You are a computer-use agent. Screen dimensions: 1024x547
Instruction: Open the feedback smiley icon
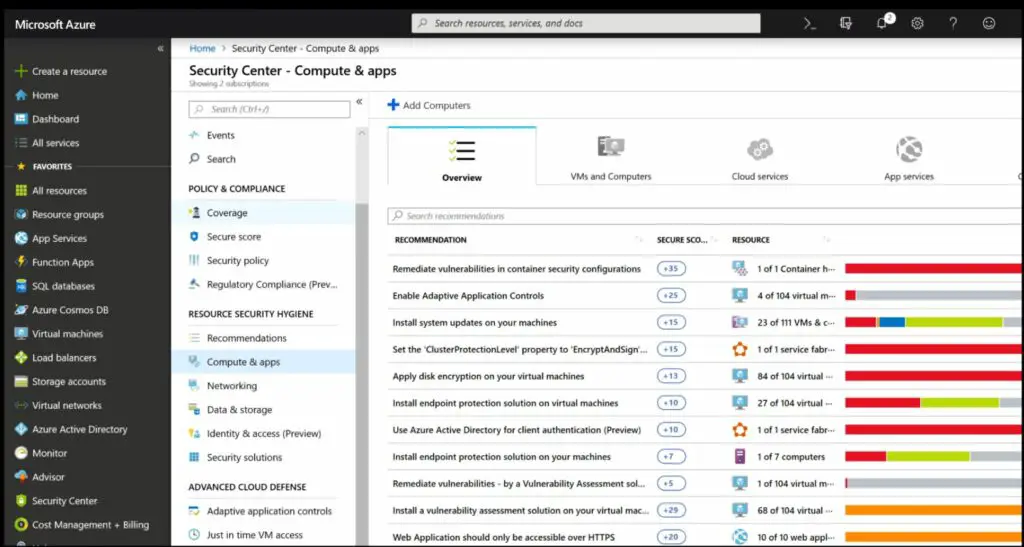pos(989,23)
